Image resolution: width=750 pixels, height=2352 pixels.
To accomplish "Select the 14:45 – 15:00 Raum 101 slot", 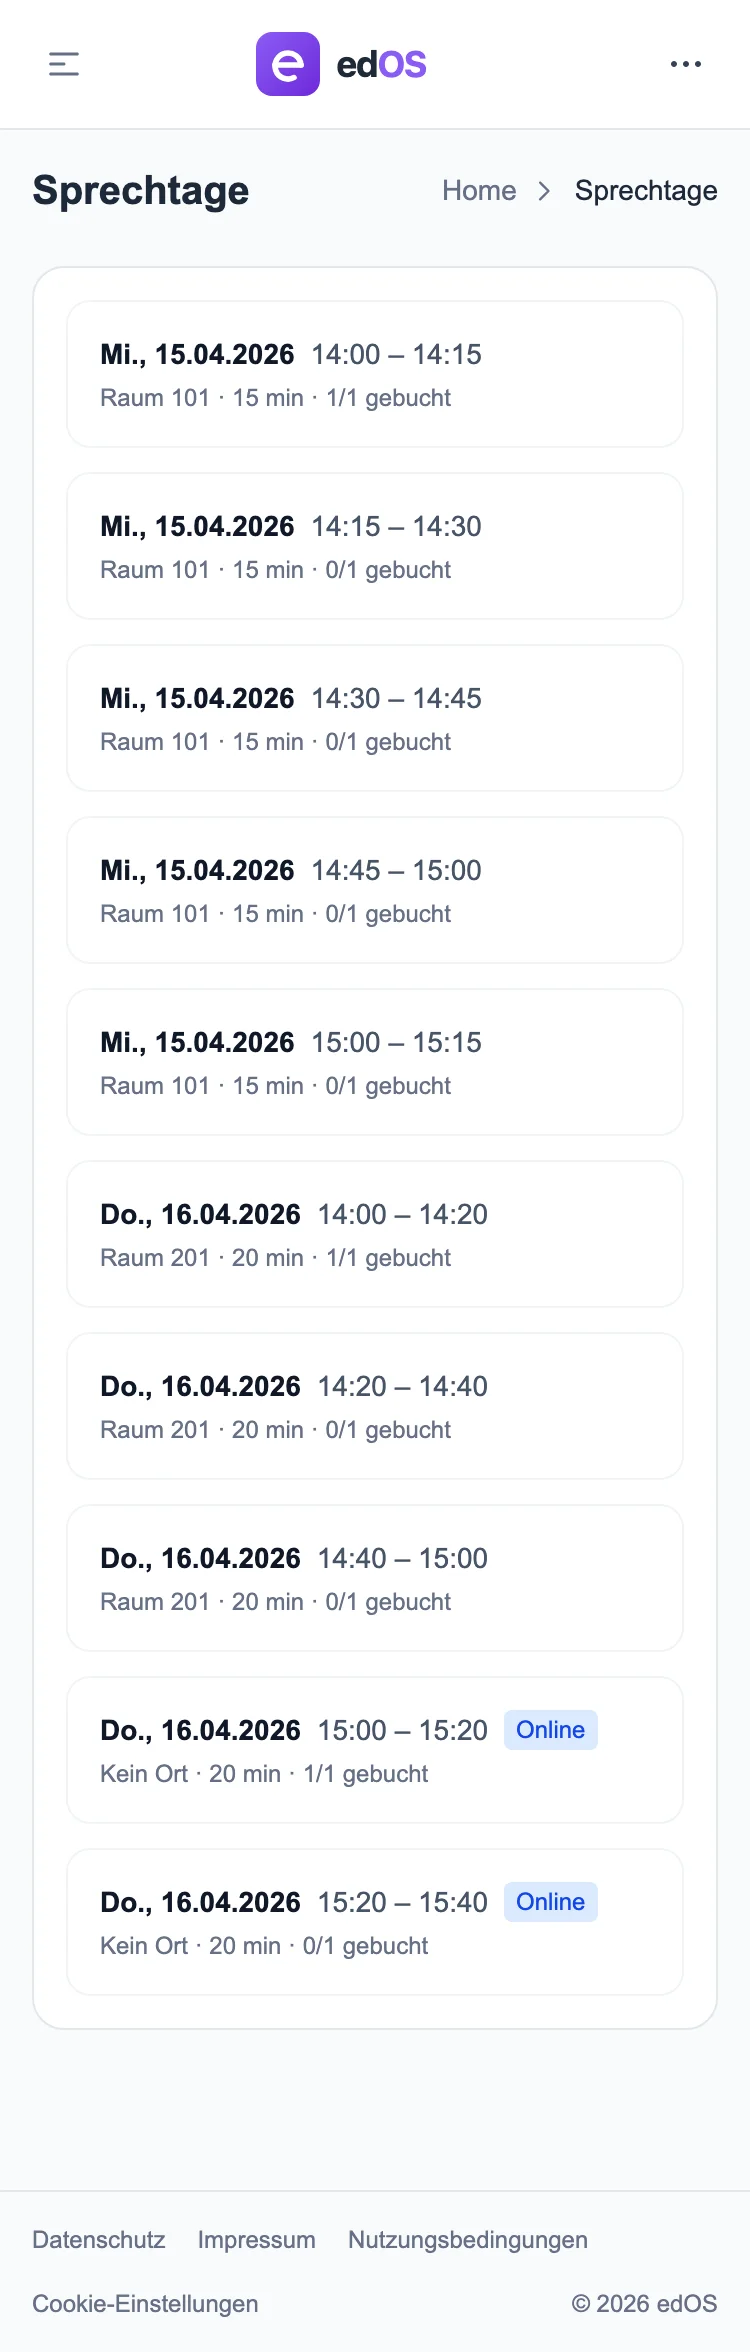I will point(374,889).
